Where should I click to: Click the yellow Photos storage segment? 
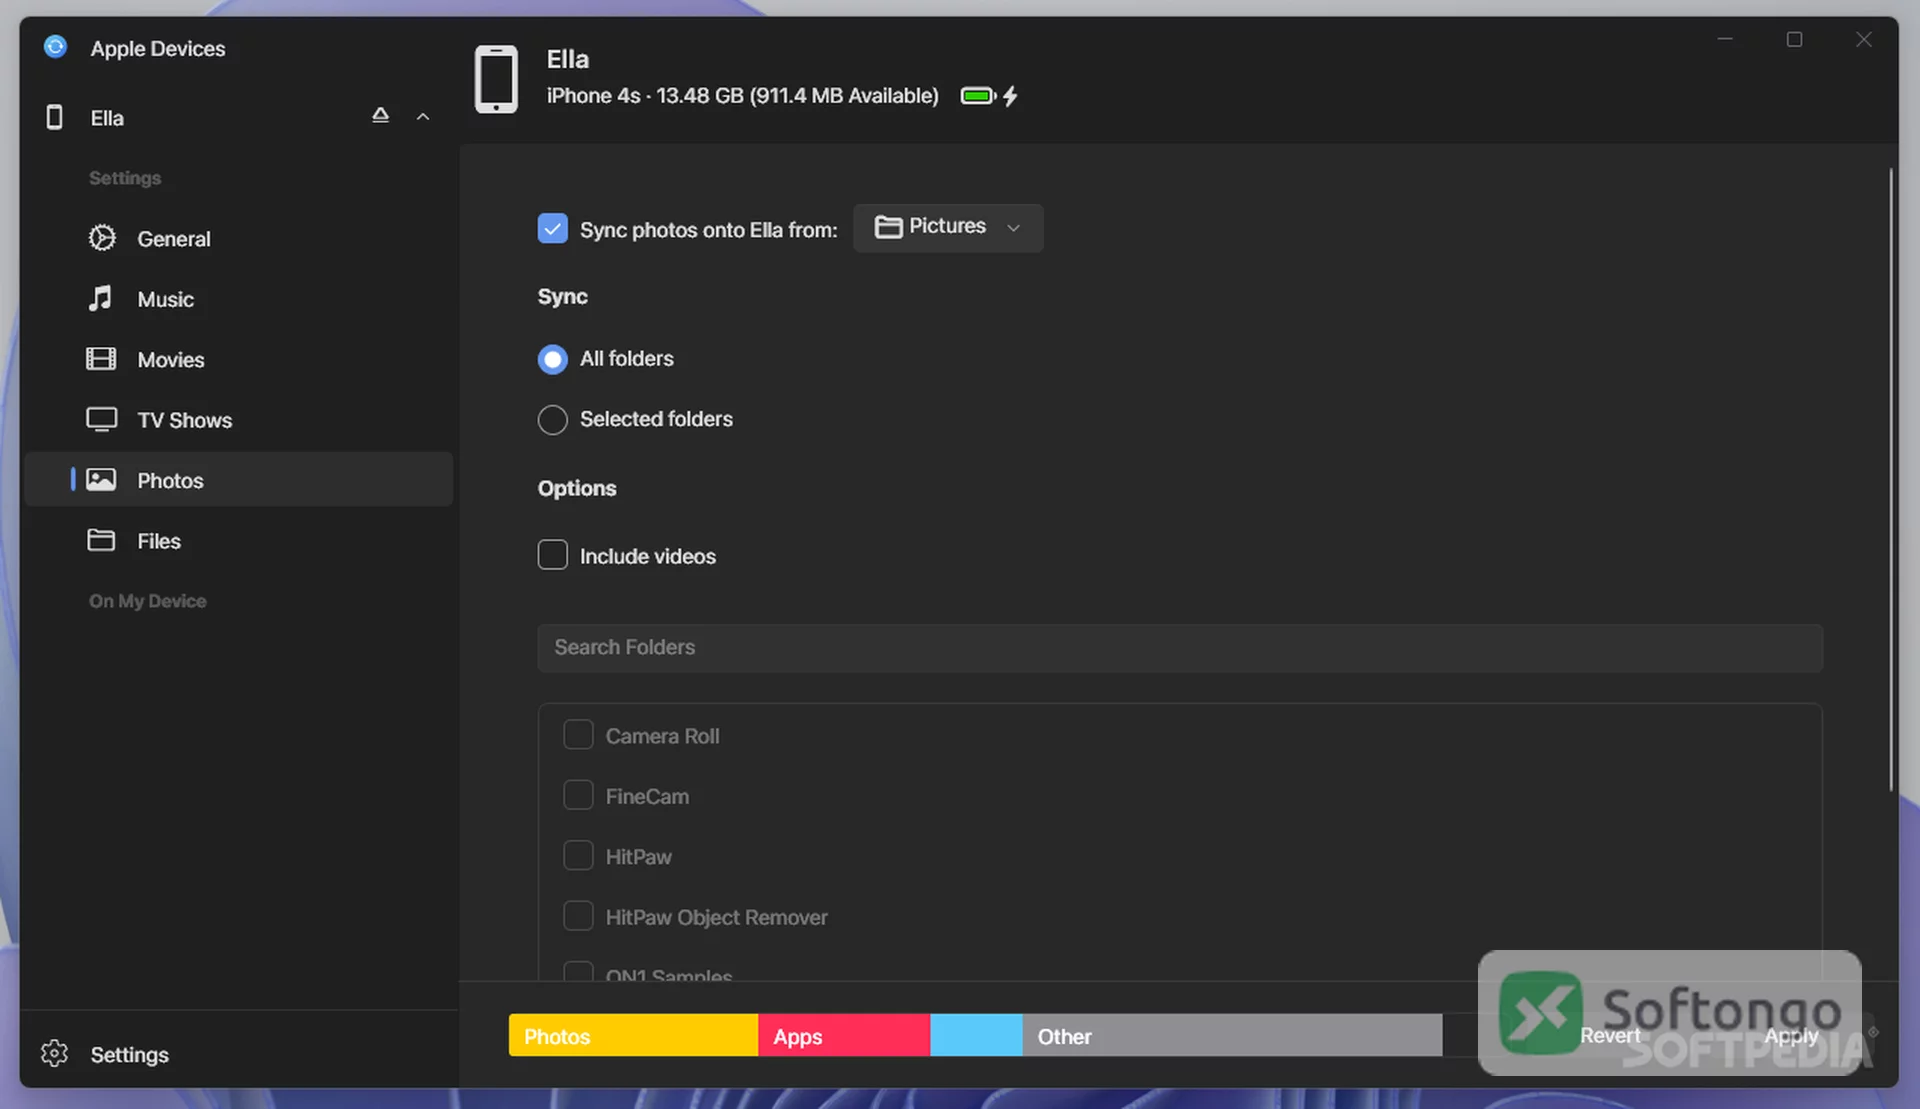coord(633,1036)
